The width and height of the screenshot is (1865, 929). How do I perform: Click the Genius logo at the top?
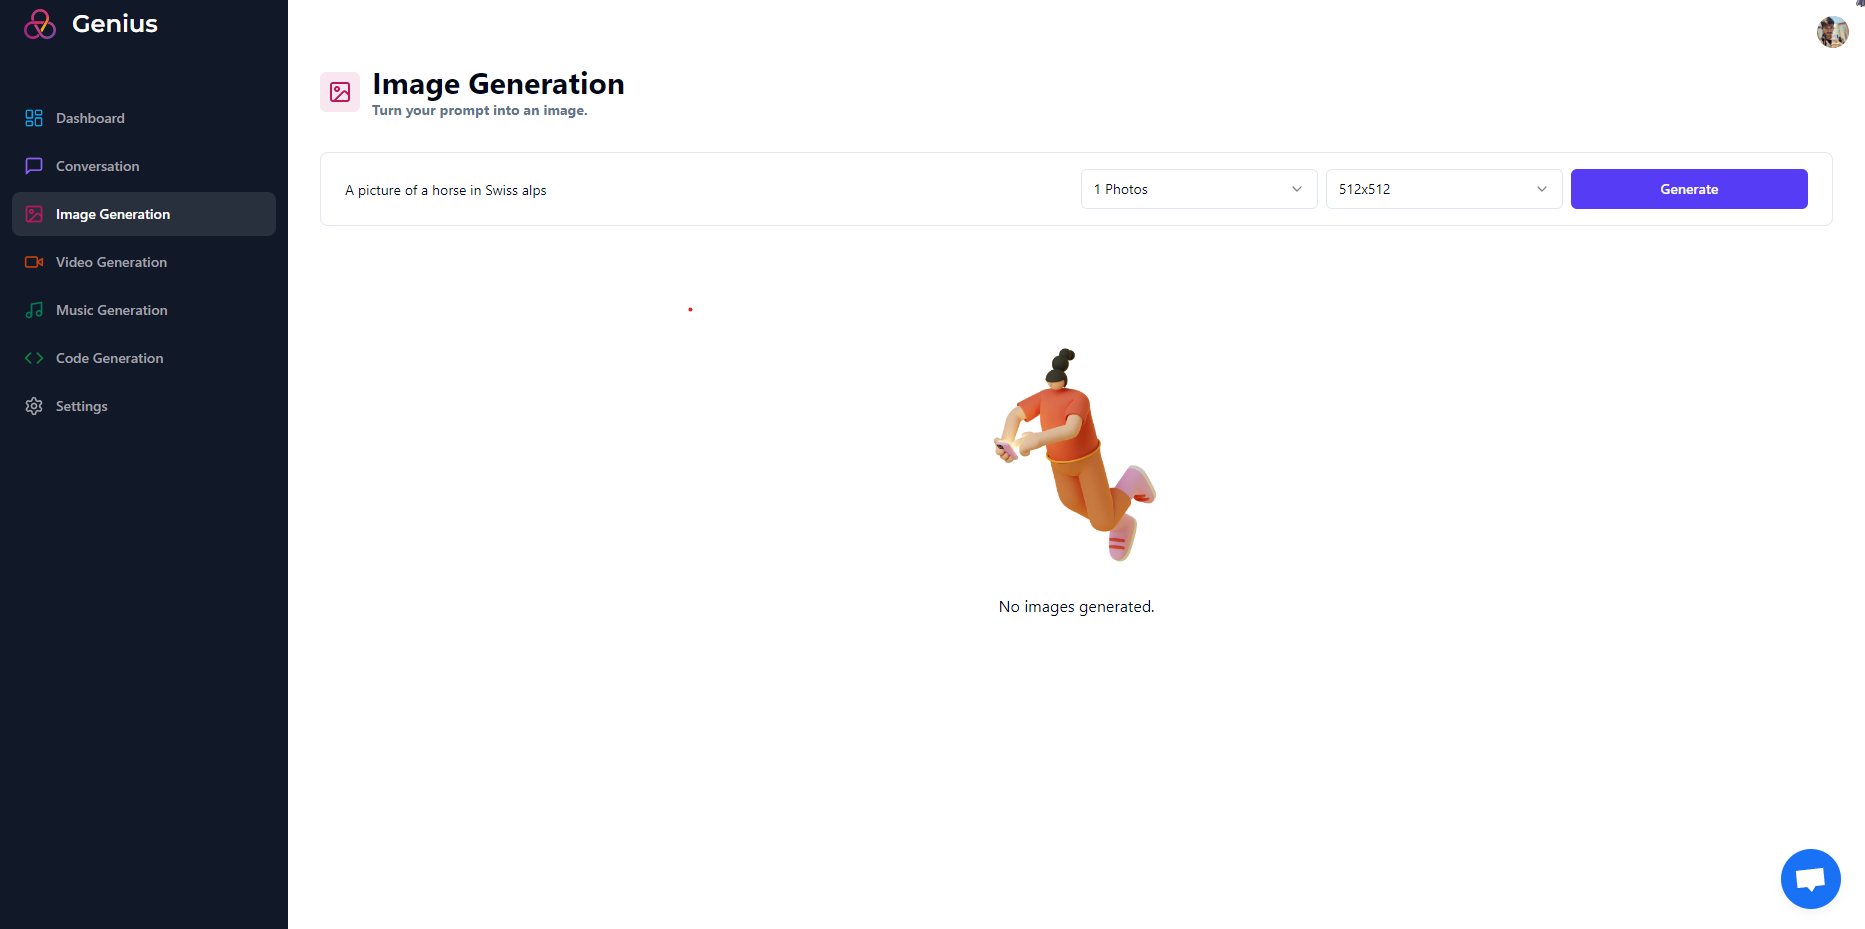point(88,23)
